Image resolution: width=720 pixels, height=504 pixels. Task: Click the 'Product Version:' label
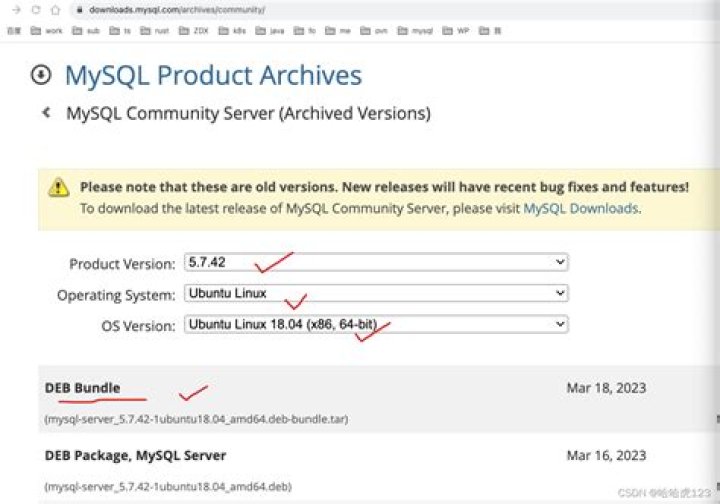(x=122, y=264)
